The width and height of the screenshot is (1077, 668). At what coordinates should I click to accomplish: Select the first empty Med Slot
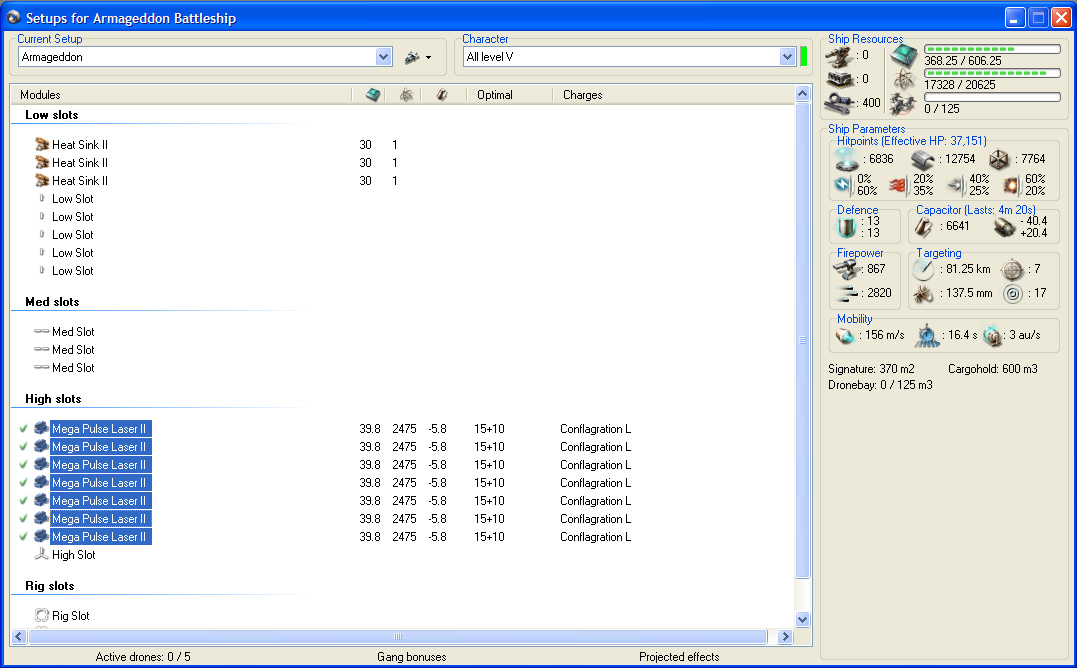[73, 332]
